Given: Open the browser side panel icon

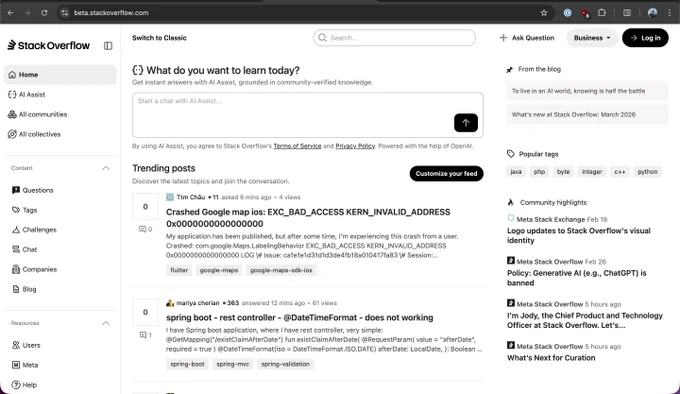Looking at the screenshot, I should point(627,13).
